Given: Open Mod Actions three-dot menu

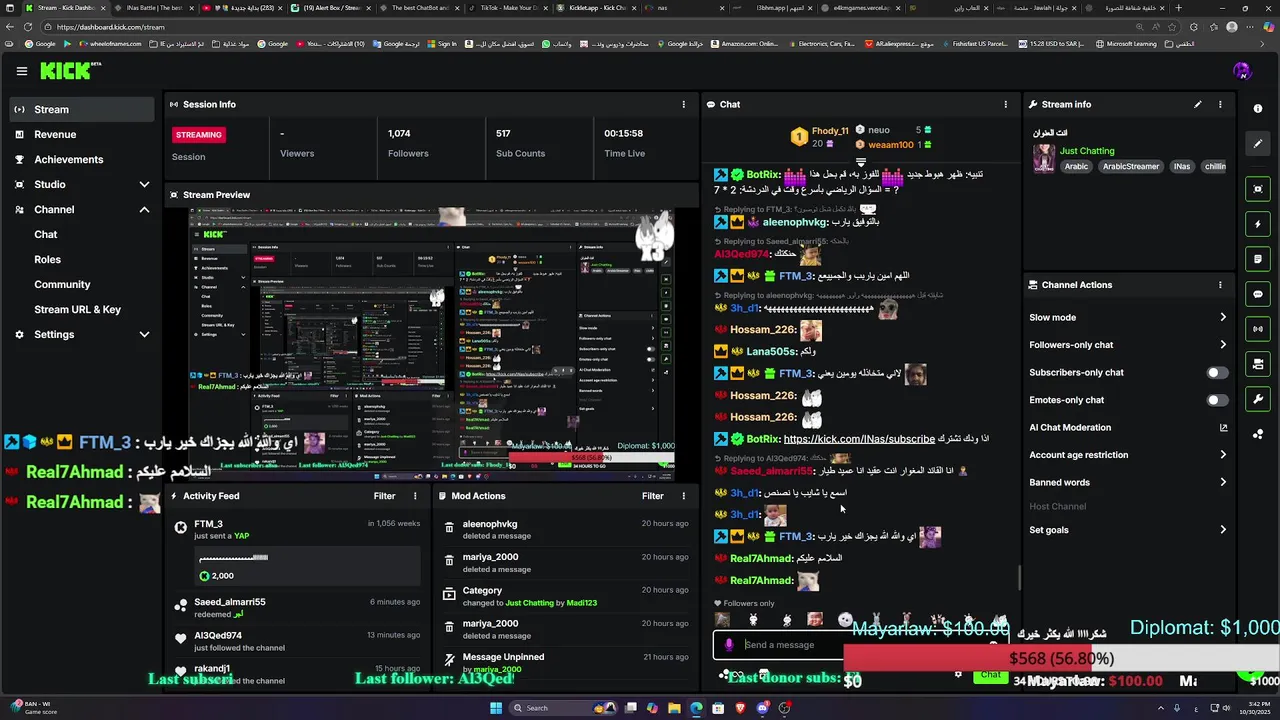Looking at the screenshot, I should click(x=684, y=496).
